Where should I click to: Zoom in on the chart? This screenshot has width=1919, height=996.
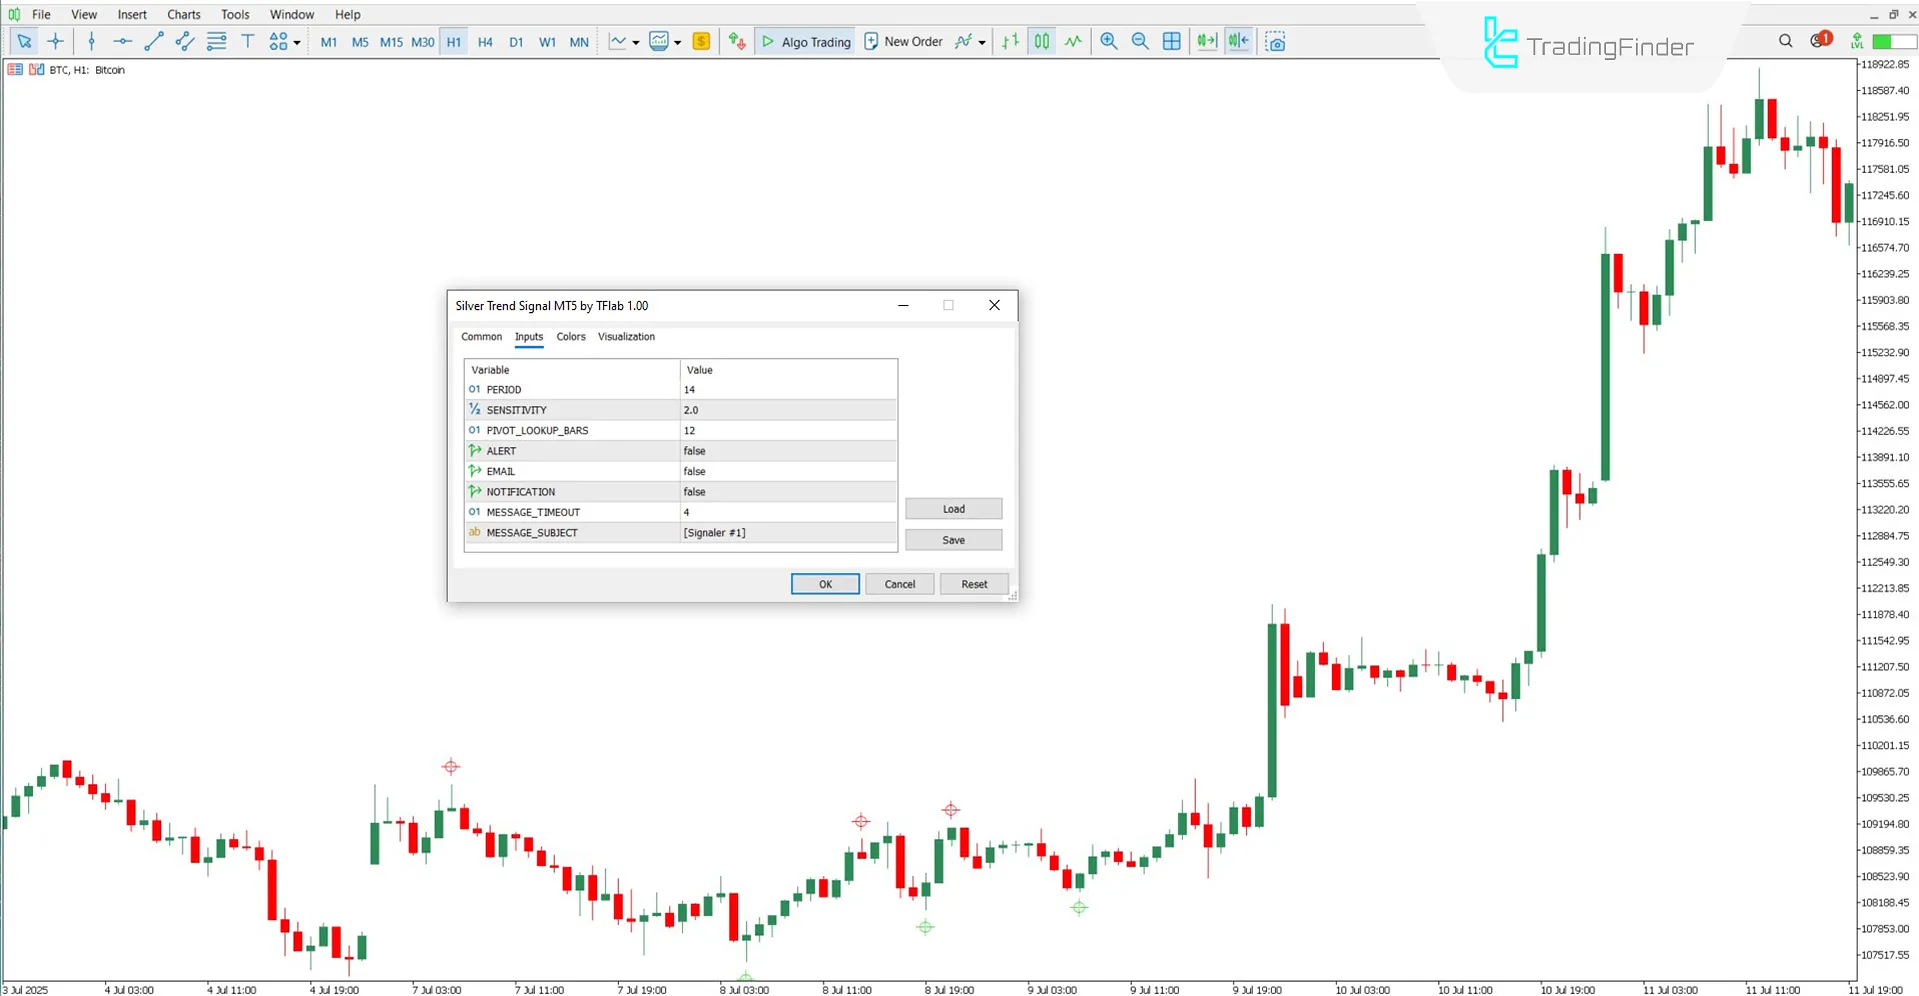(x=1108, y=41)
